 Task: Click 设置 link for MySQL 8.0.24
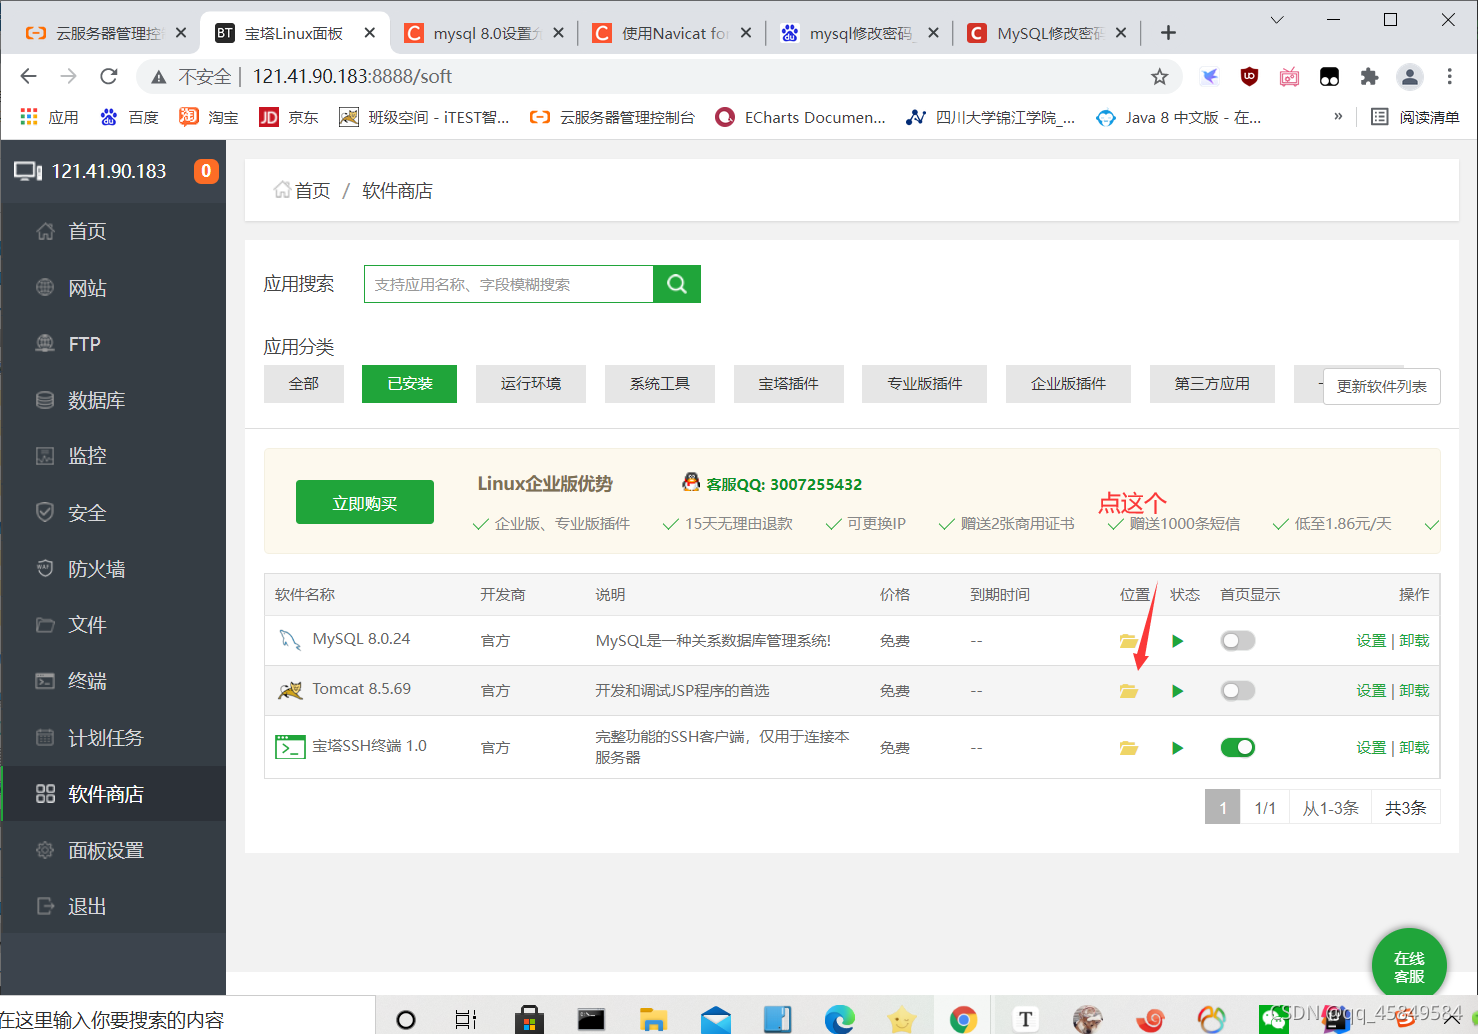click(1371, 641)
